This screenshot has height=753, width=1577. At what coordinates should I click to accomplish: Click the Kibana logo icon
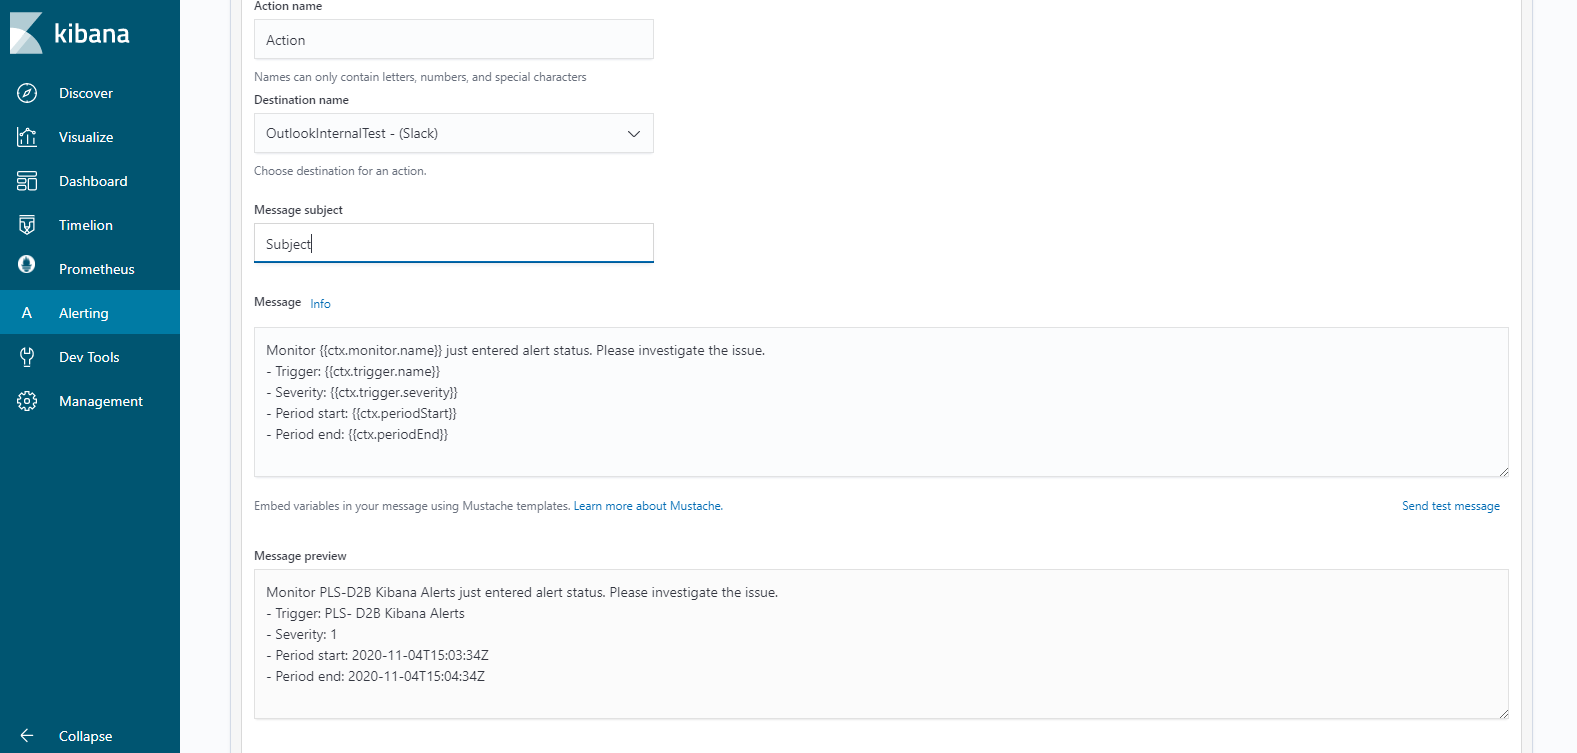(26, 33)
